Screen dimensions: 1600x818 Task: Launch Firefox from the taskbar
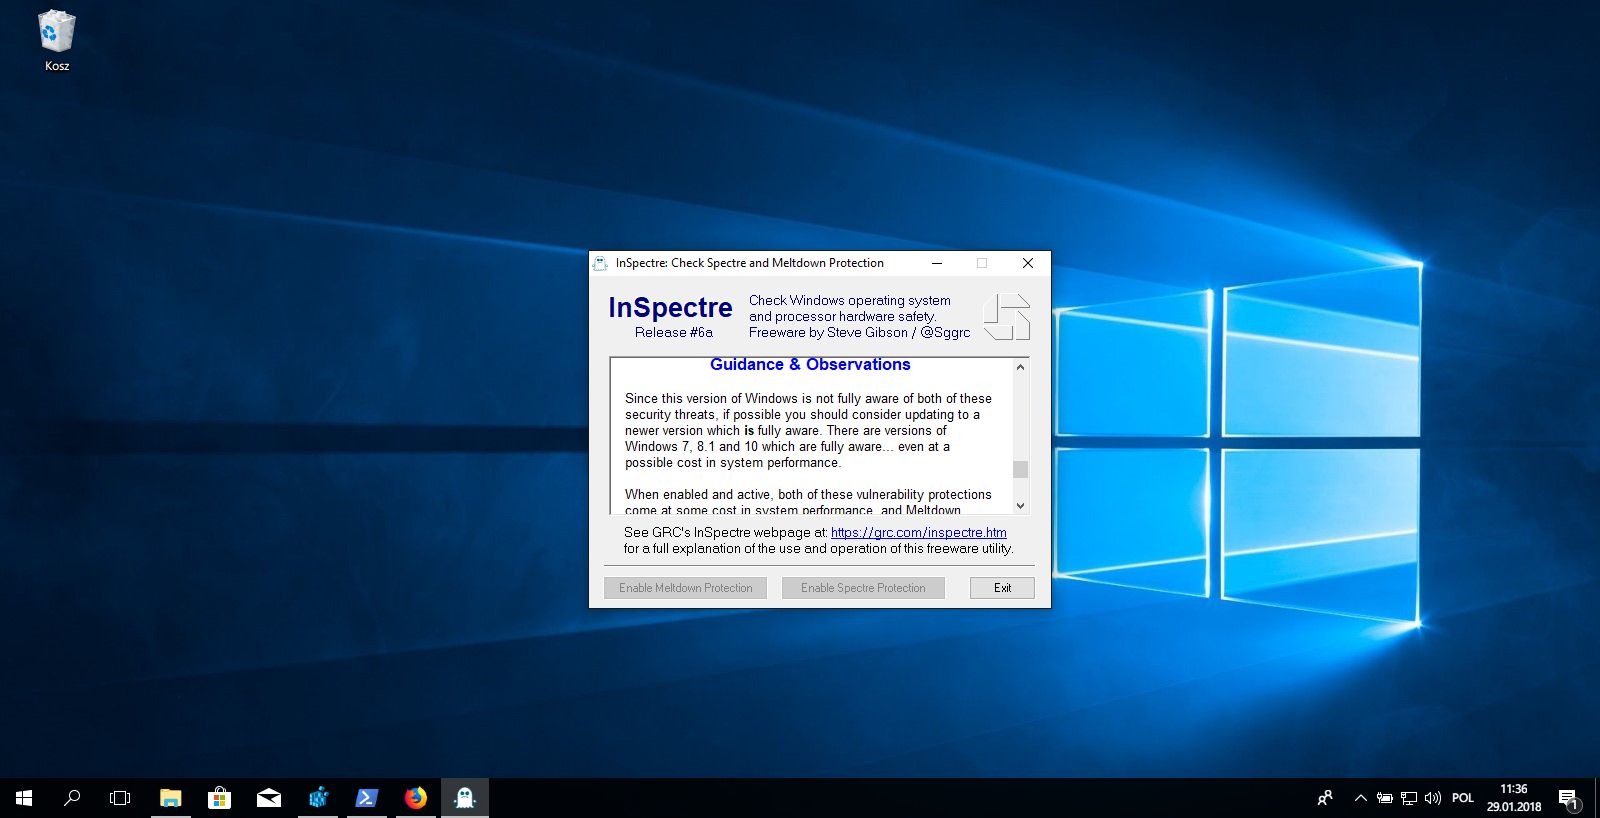pos(416,798)
